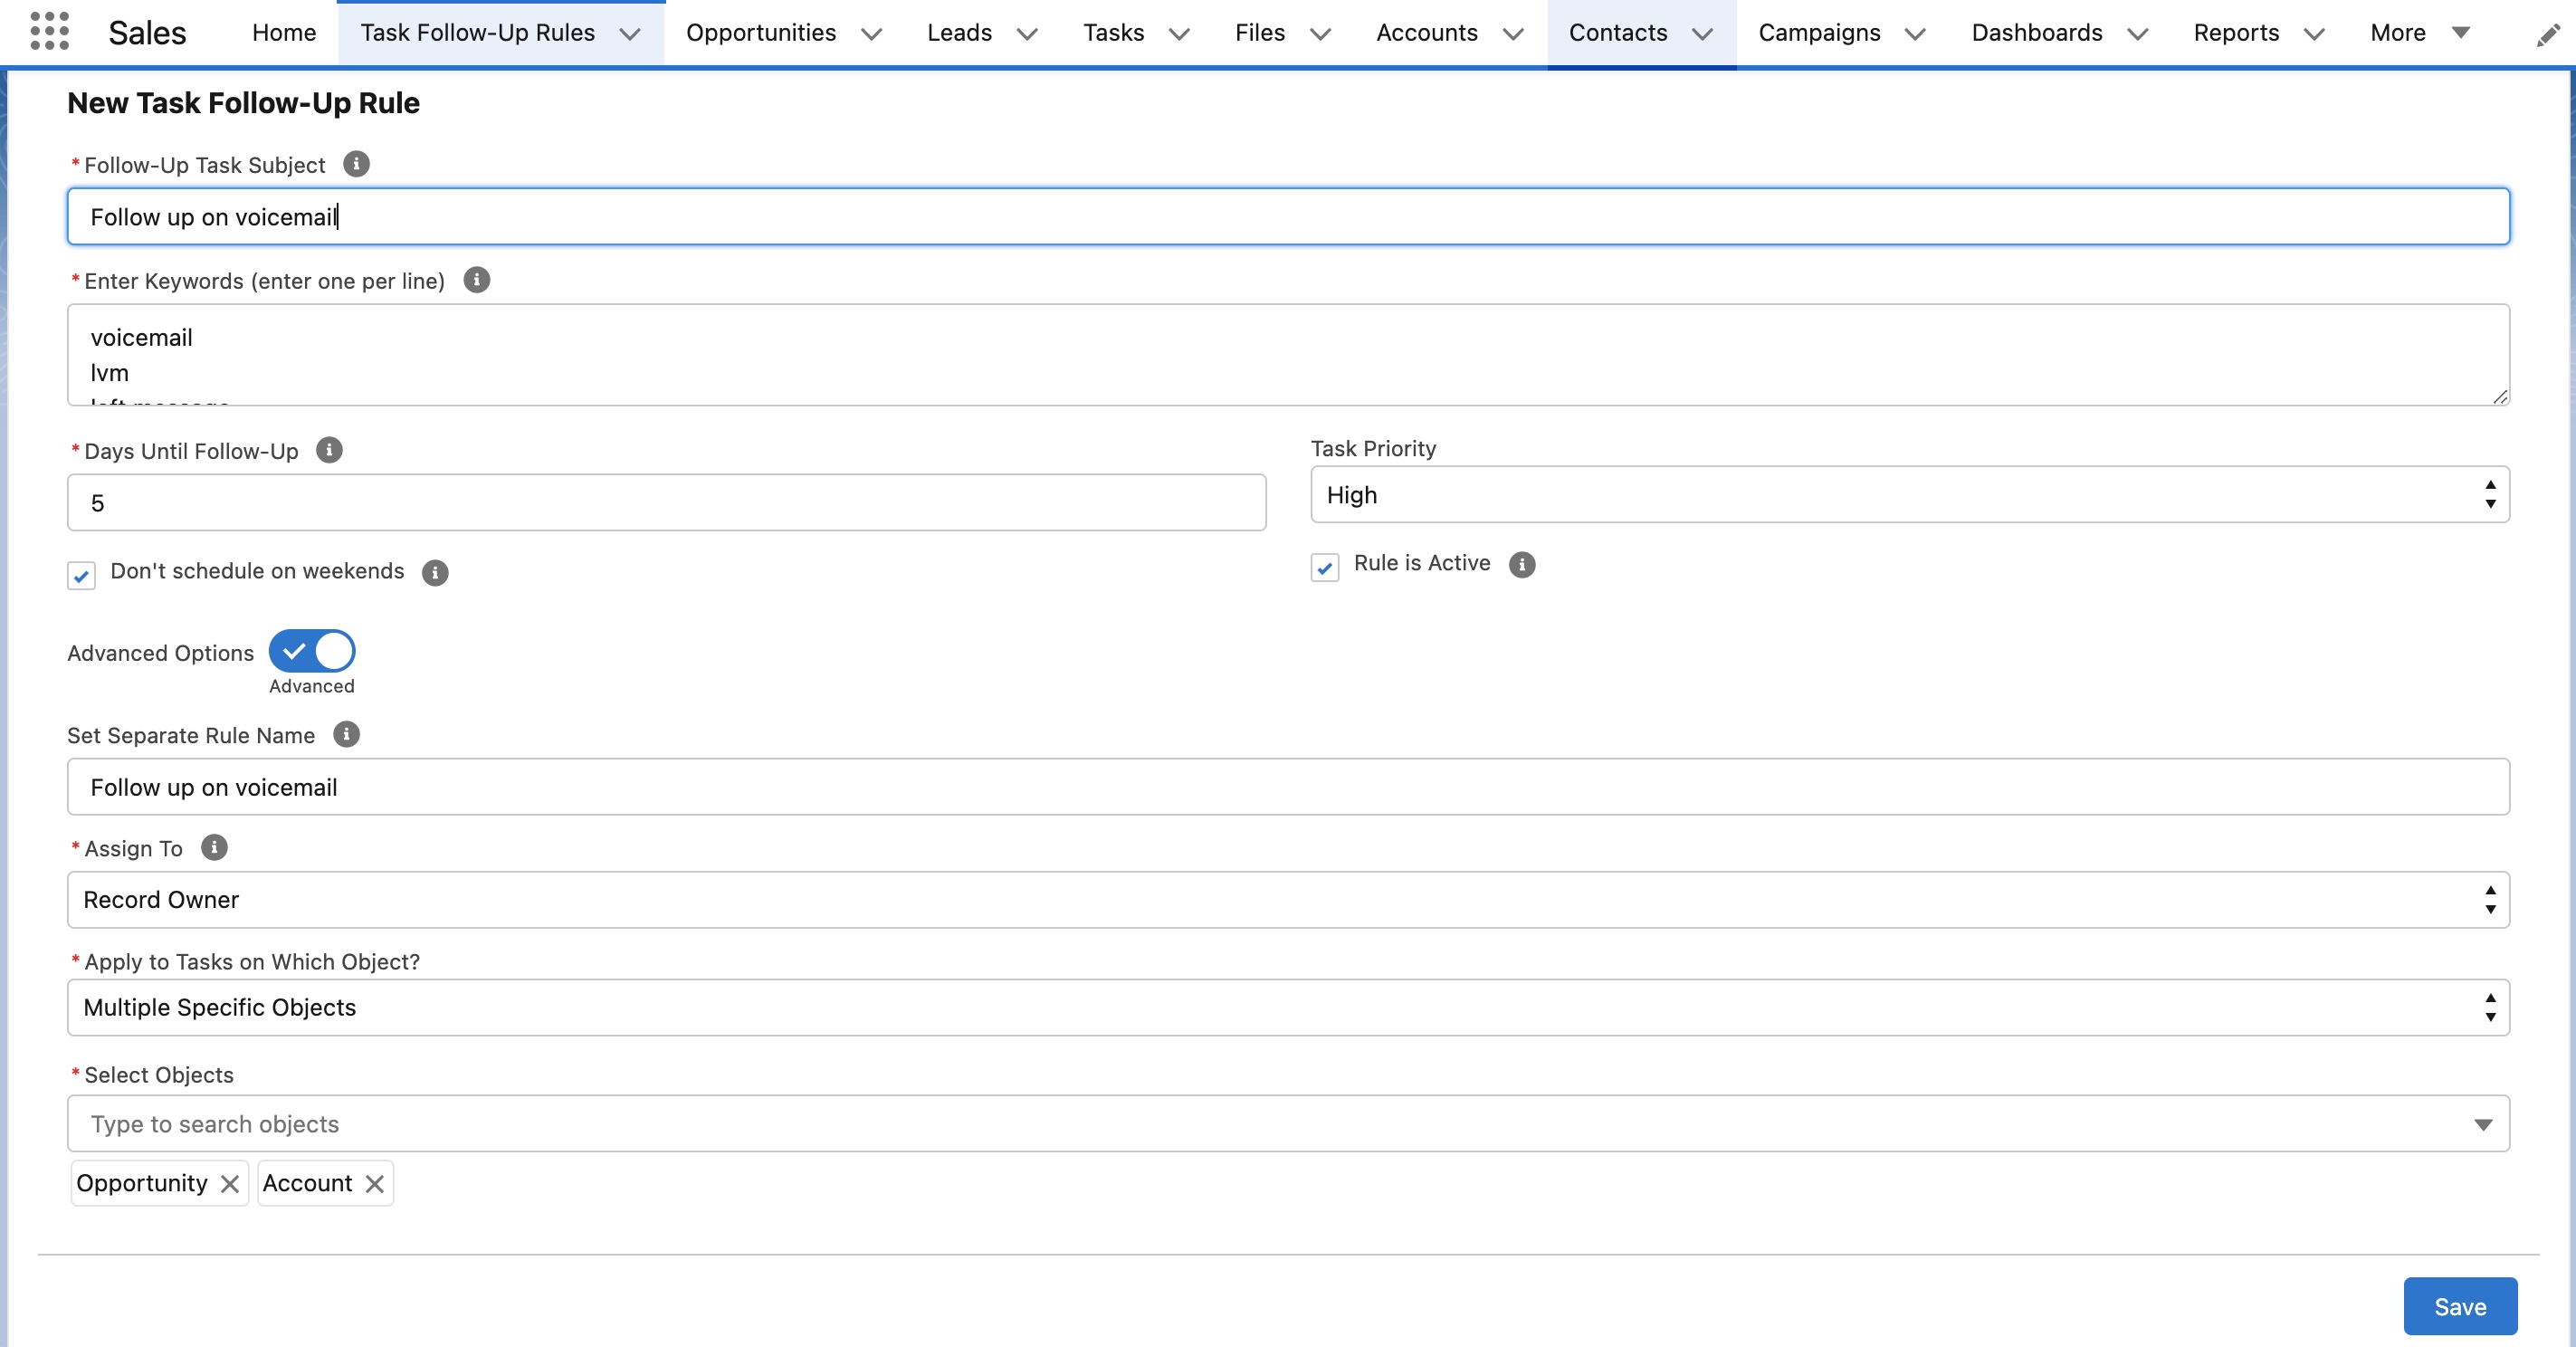The width and height of the screenshot is (2576, 1347).
Task: Open Apply to Tasks object dropdown
Action: 1287,1007
